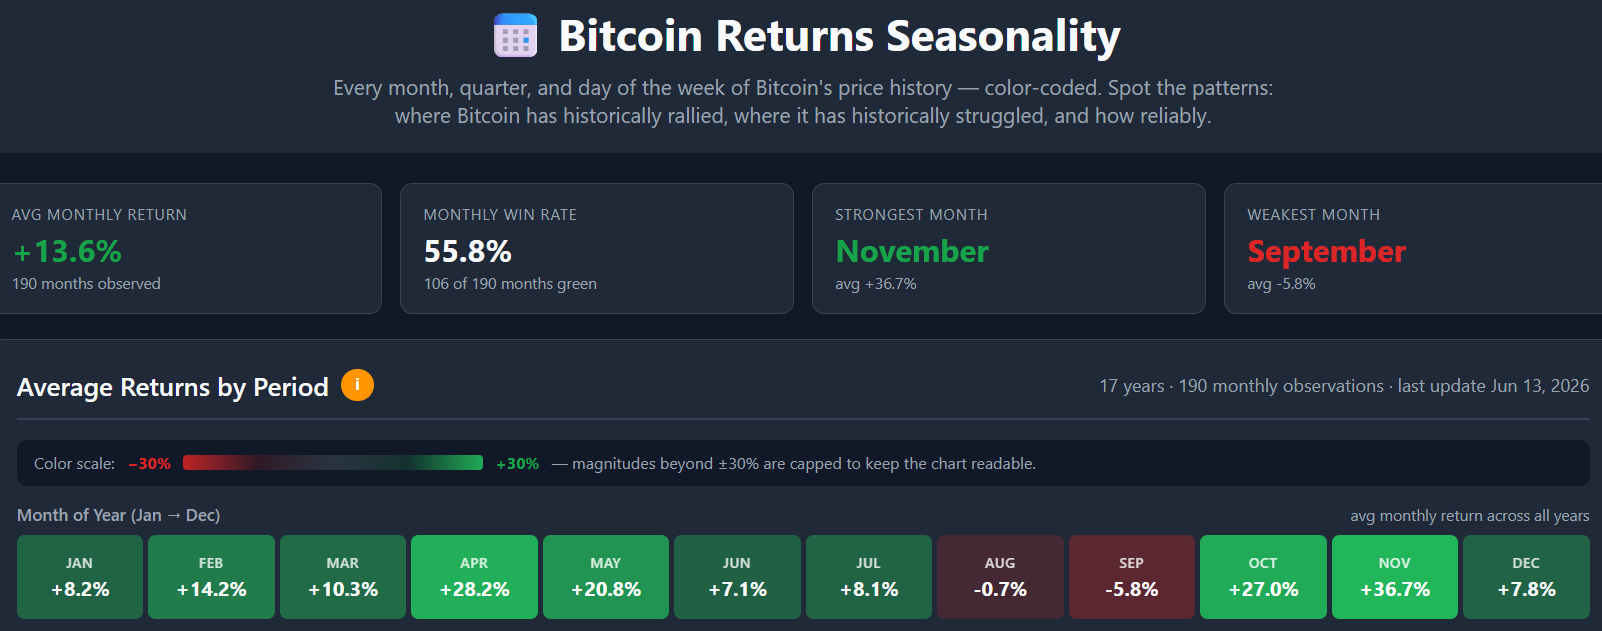The width and height of the screenshot is (1602, 631).
Task: Click the calendar icon next to the title
Action: 516,35
